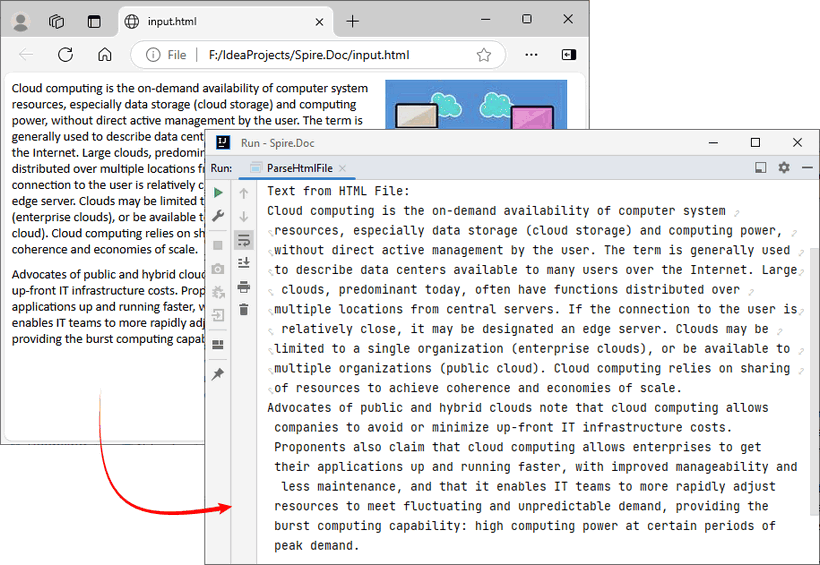Hide the Run tool window with dash icon

click(807, 167)
